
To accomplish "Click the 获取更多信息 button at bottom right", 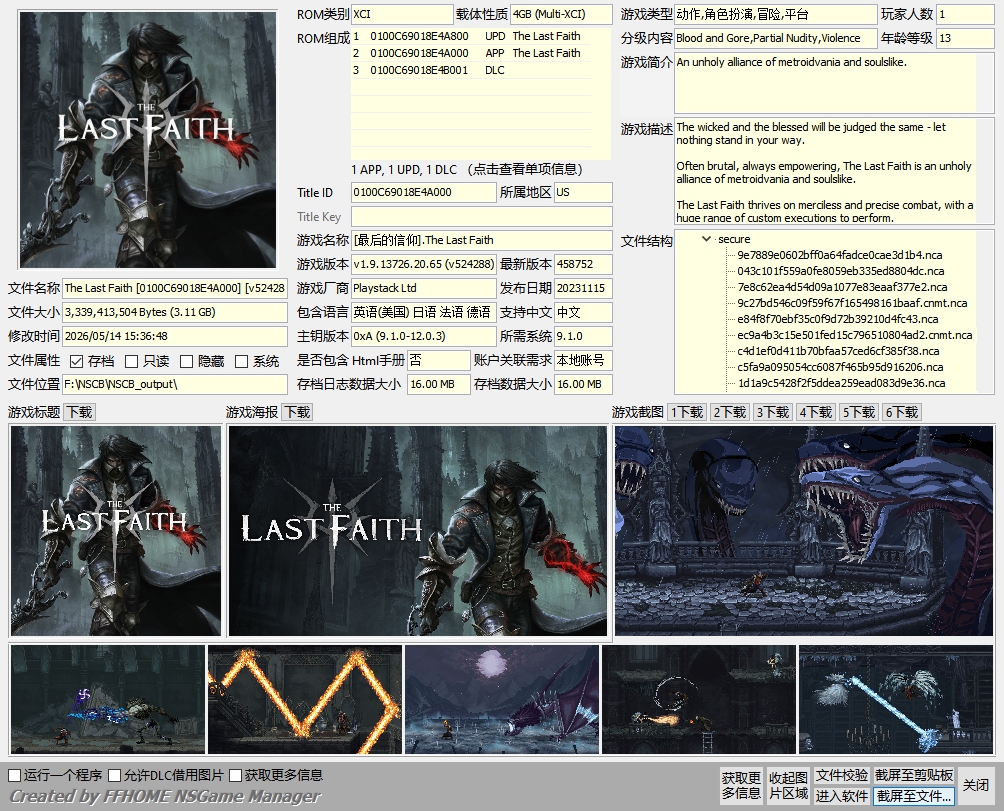I will pyautogui.click(x=741, y=785).
